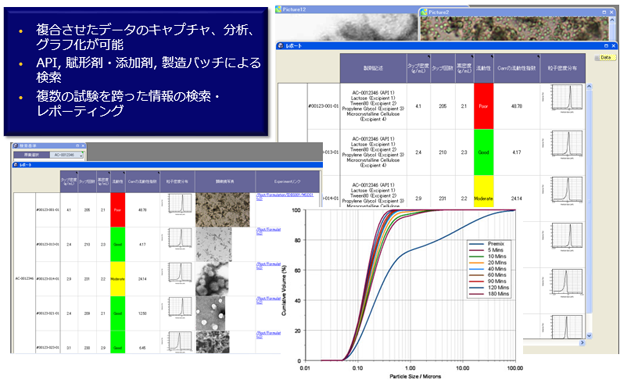Click the scroll-up arrow of upper report table
620x383 pixels.
(589, 86)
